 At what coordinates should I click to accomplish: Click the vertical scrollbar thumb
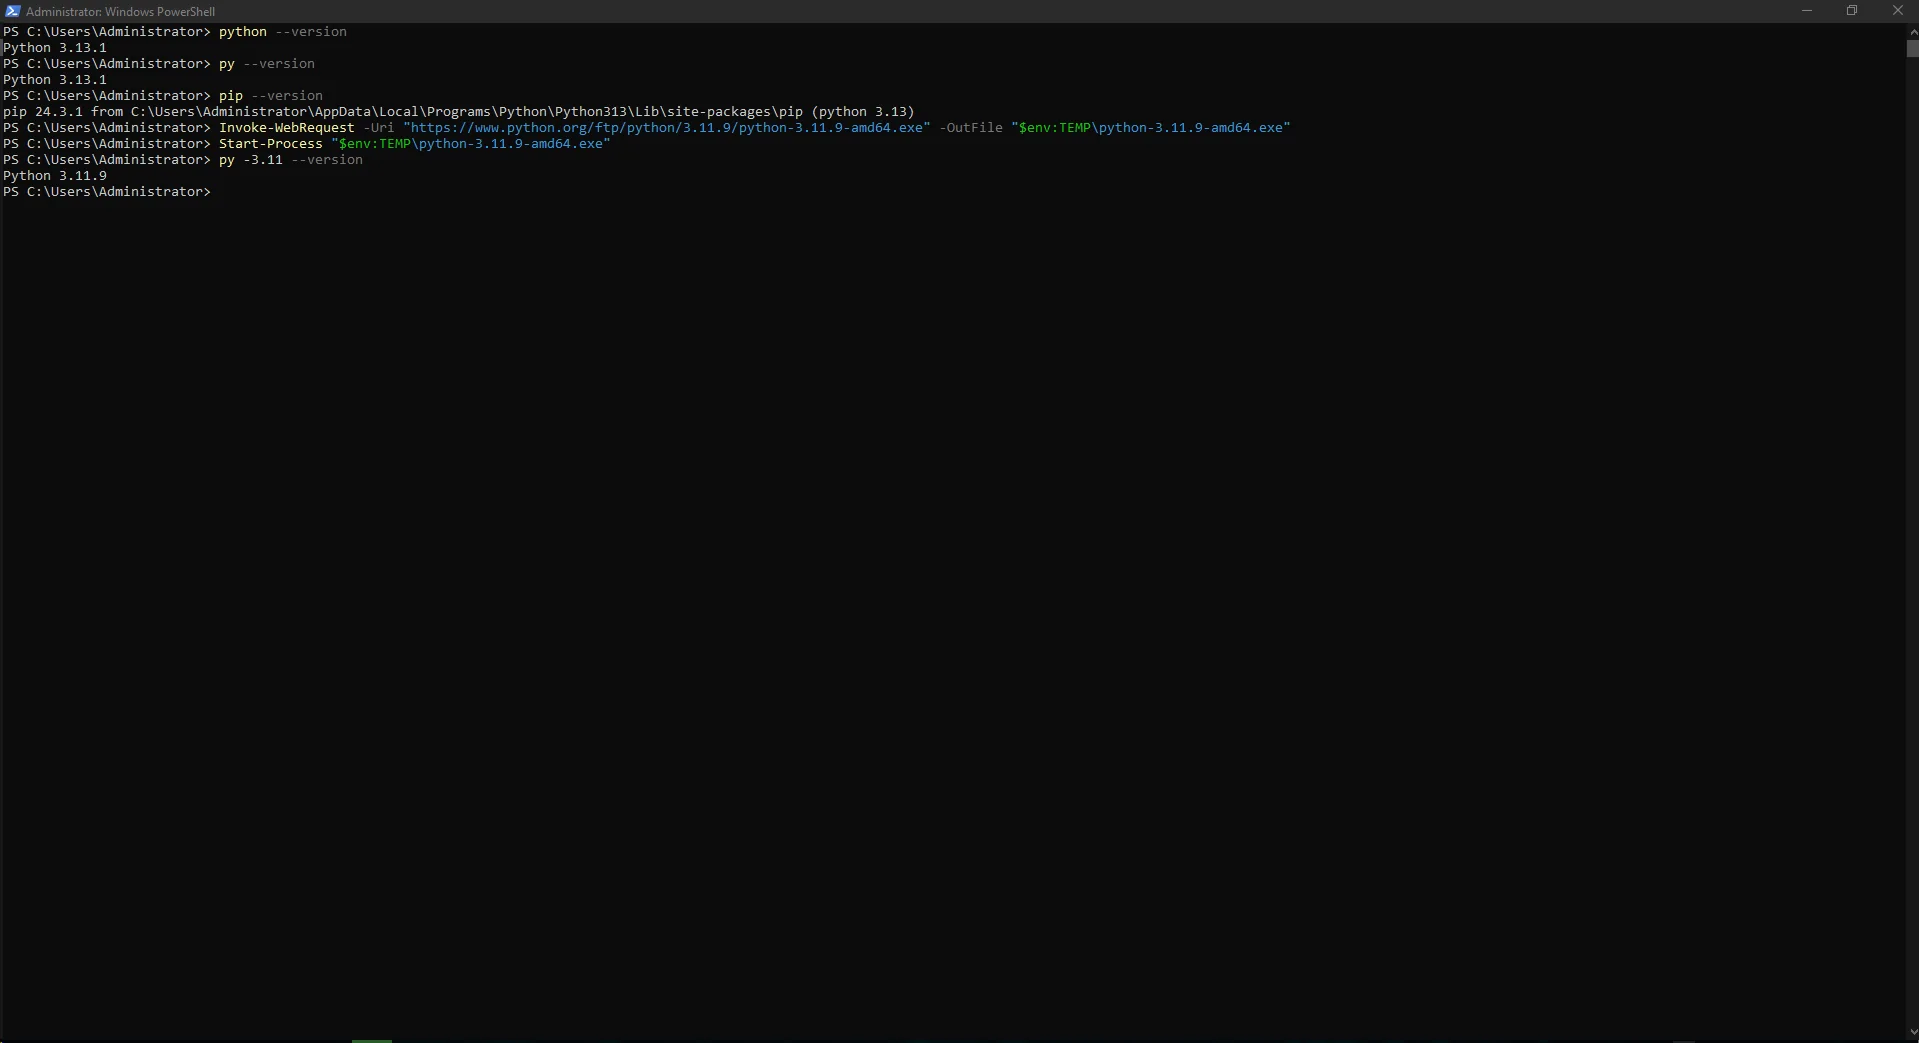(x=1912, y=48)
